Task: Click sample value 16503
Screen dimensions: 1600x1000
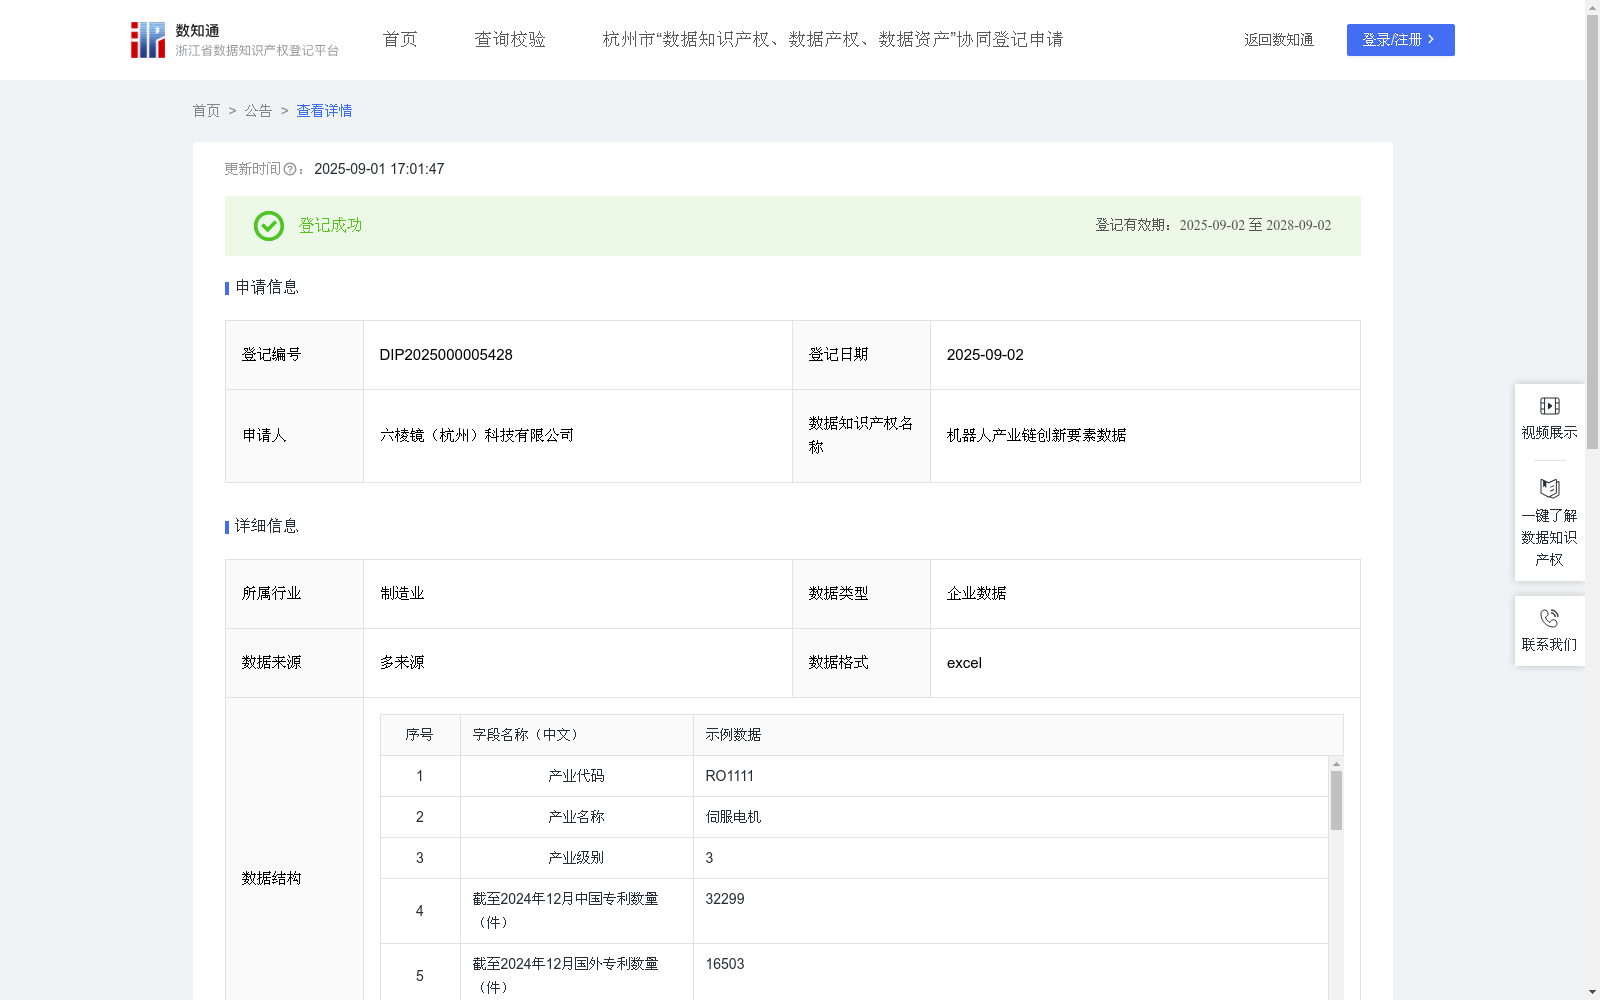Action: (725, 964)
